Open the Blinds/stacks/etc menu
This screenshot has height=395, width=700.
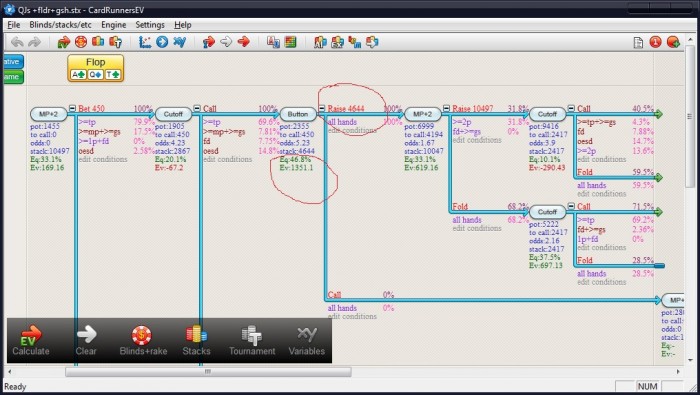click(60, 25)
